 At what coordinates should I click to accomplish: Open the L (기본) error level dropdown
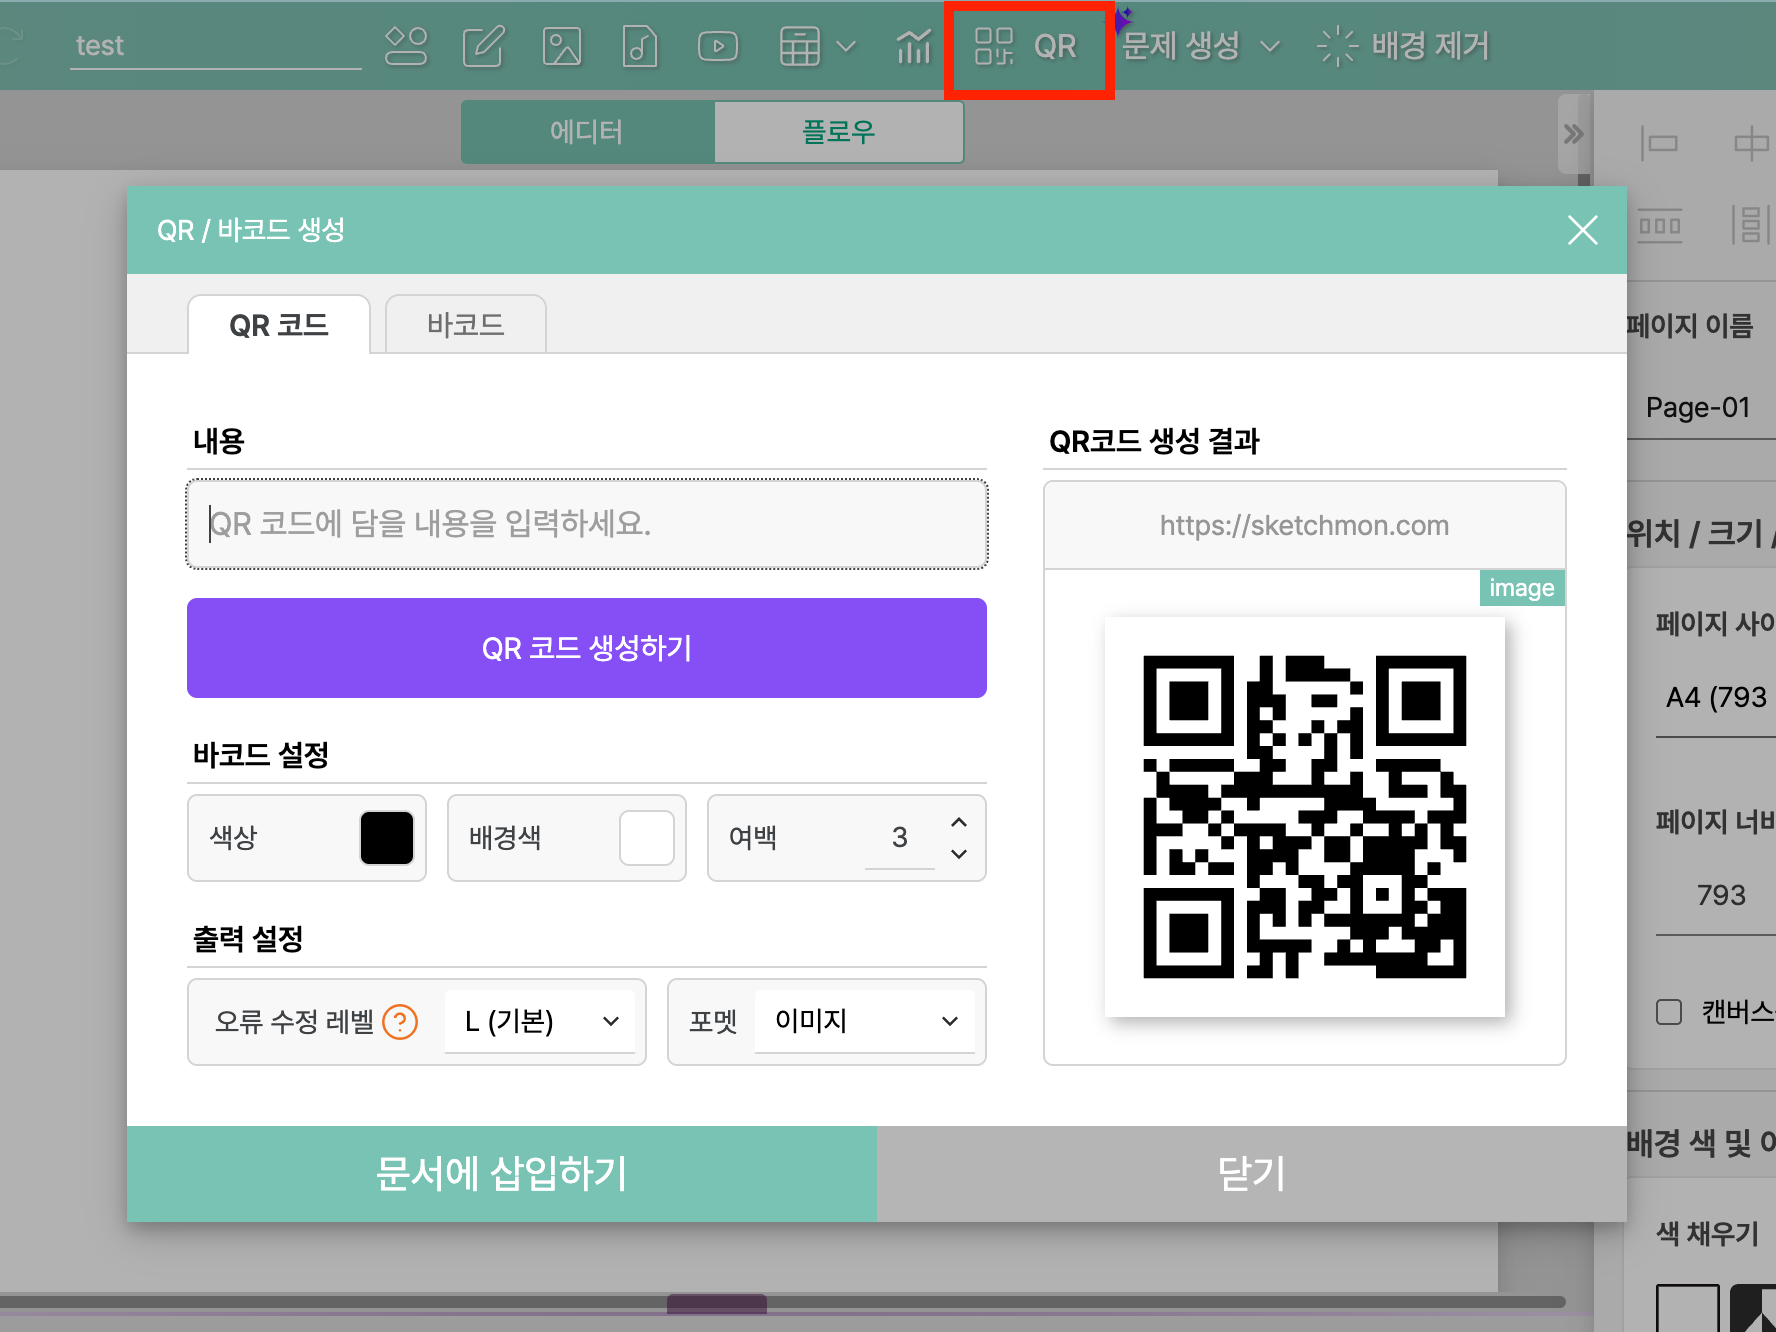point(540,1022)
